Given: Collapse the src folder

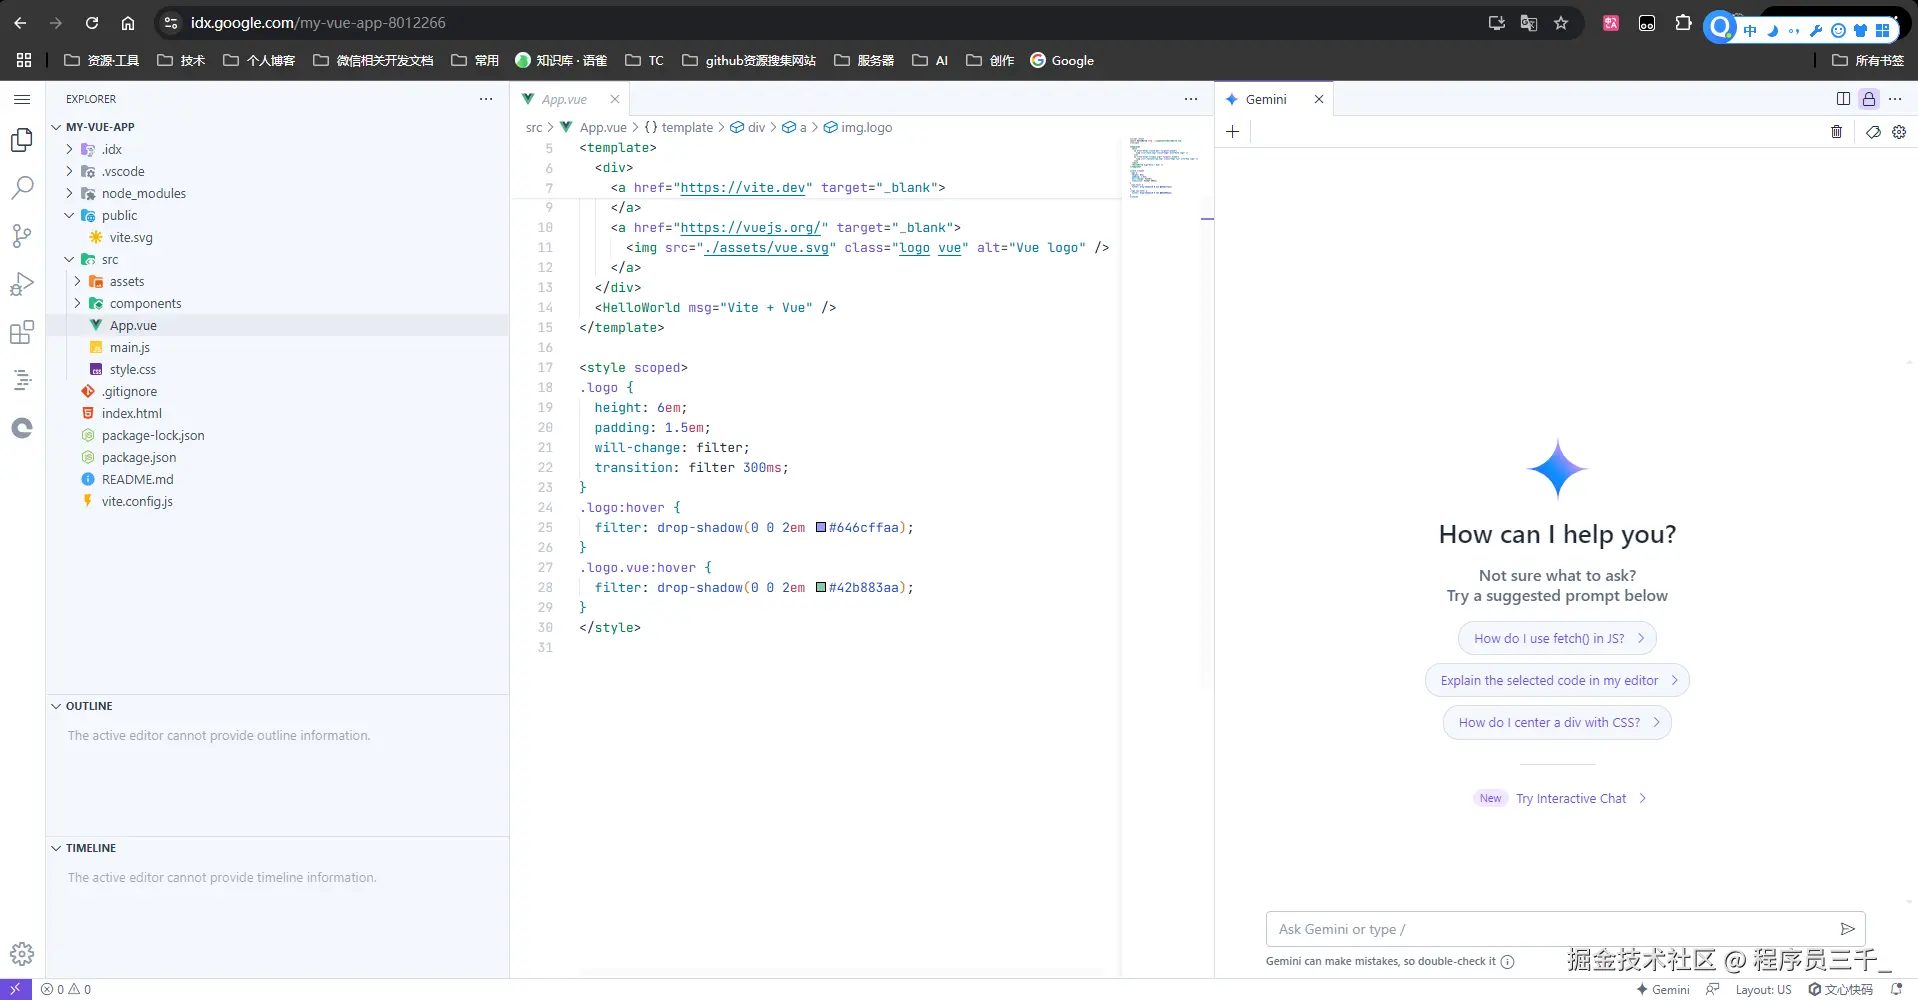Looking at the screenshot, I should 69,259.
